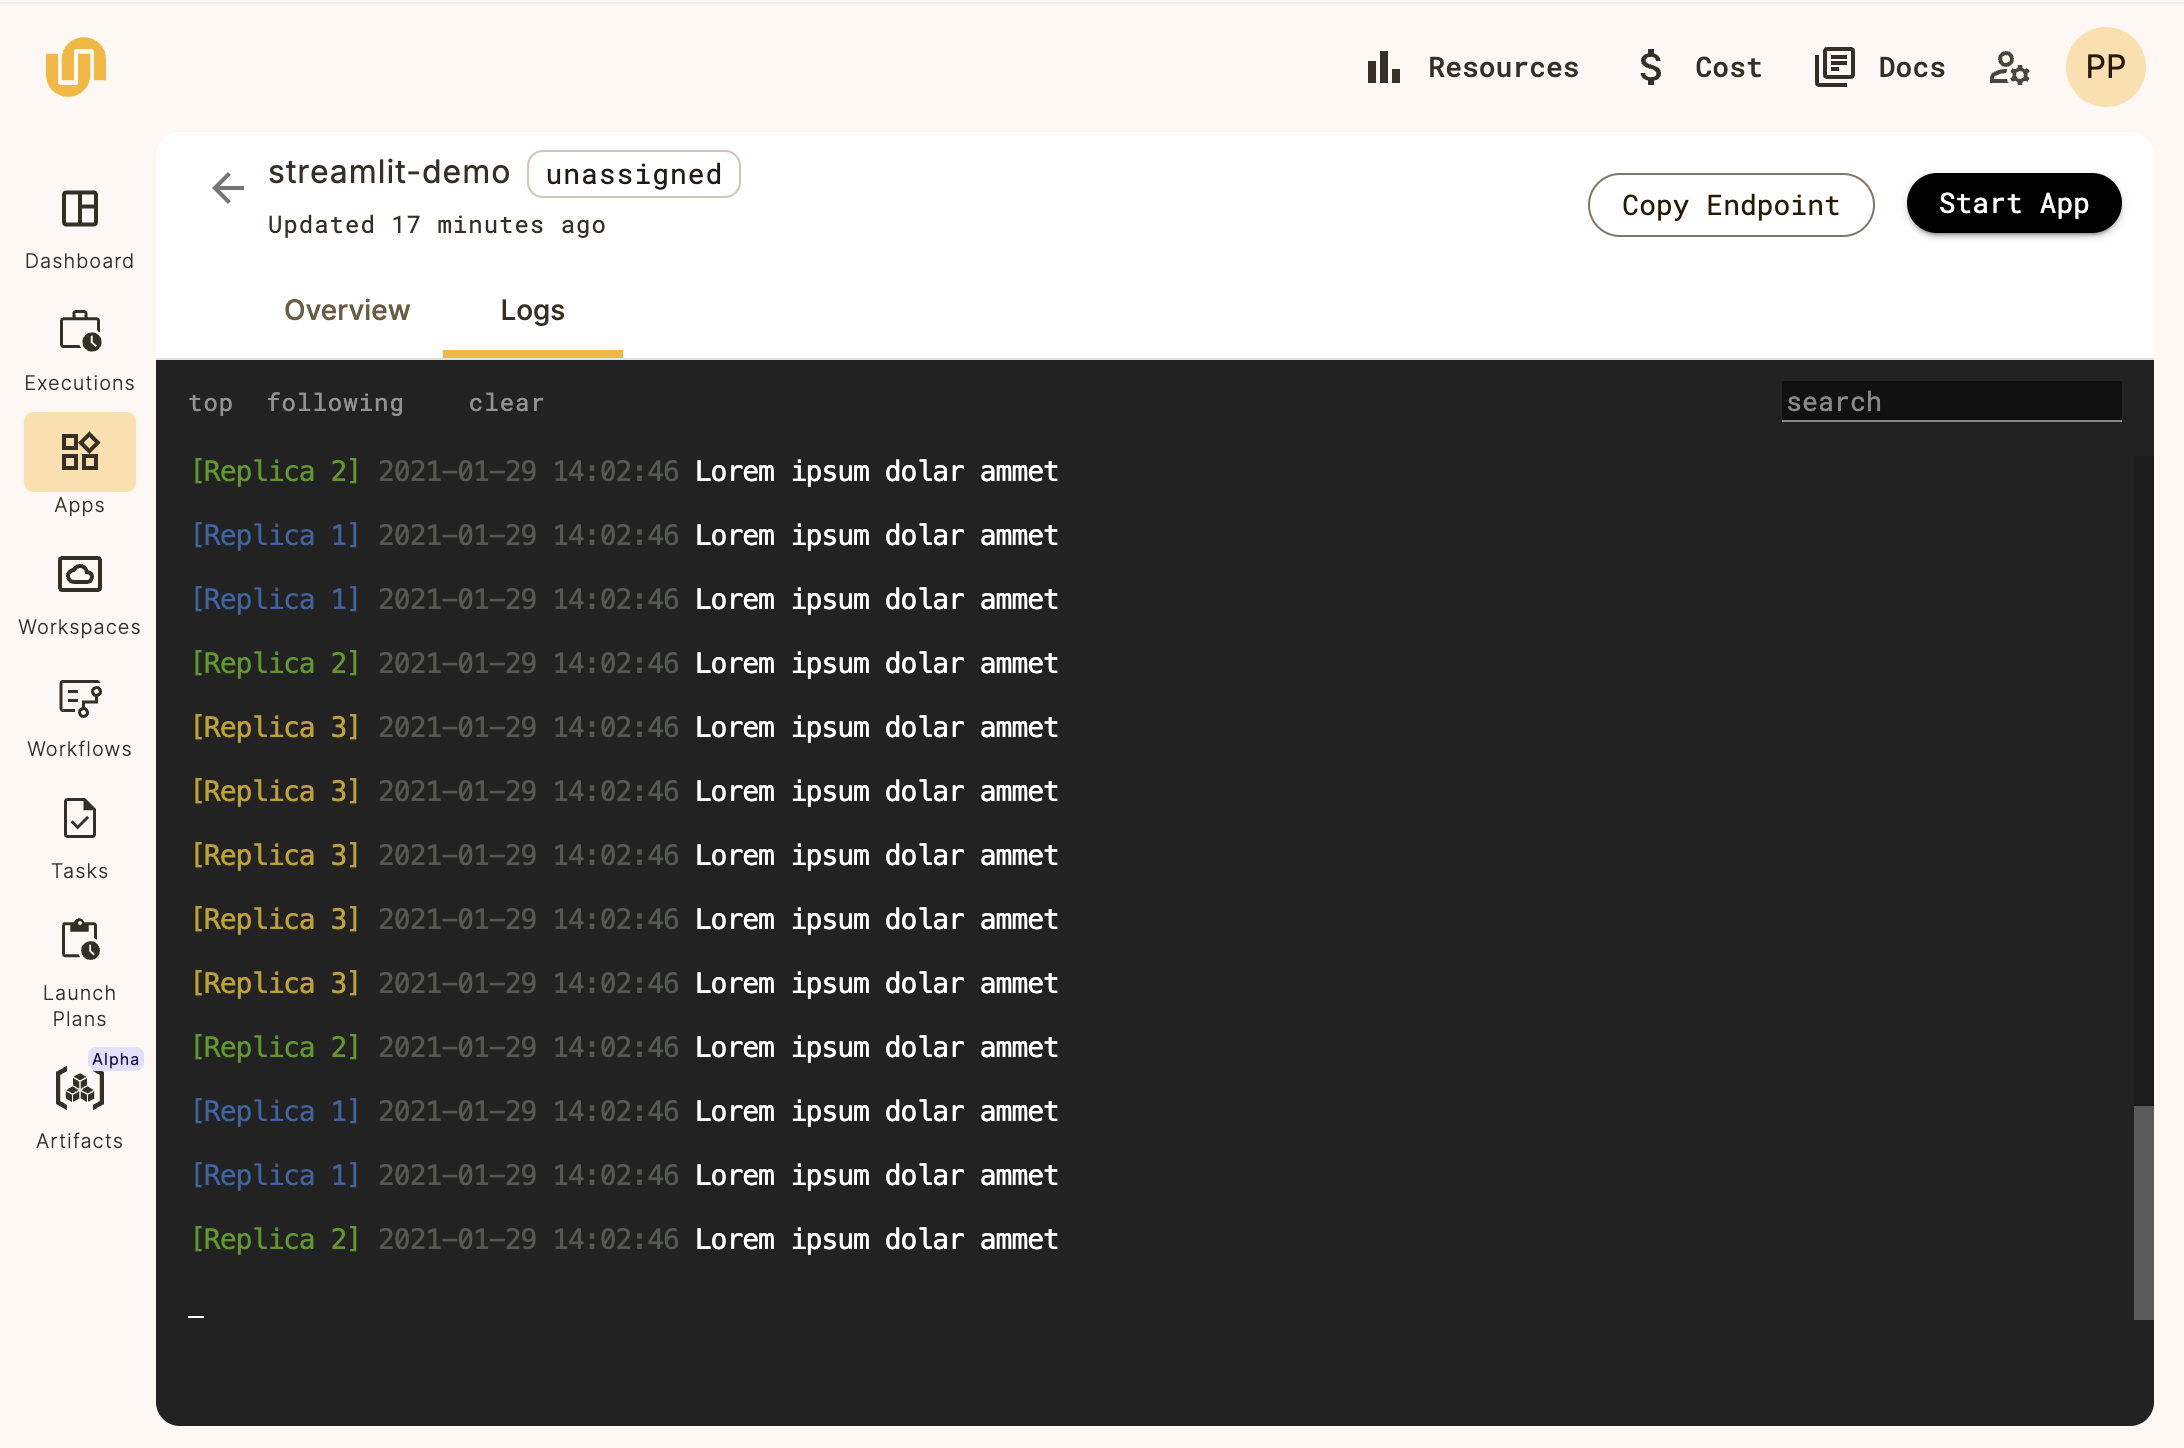This screenshot has height=1448, width=2184.
Task: Open the Tasks panel
Action: tap(79, 836)
